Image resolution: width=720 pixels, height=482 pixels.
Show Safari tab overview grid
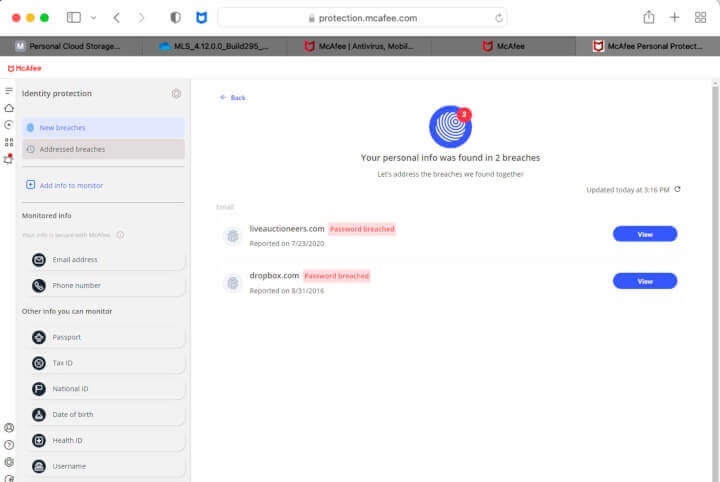click(700, 17)
